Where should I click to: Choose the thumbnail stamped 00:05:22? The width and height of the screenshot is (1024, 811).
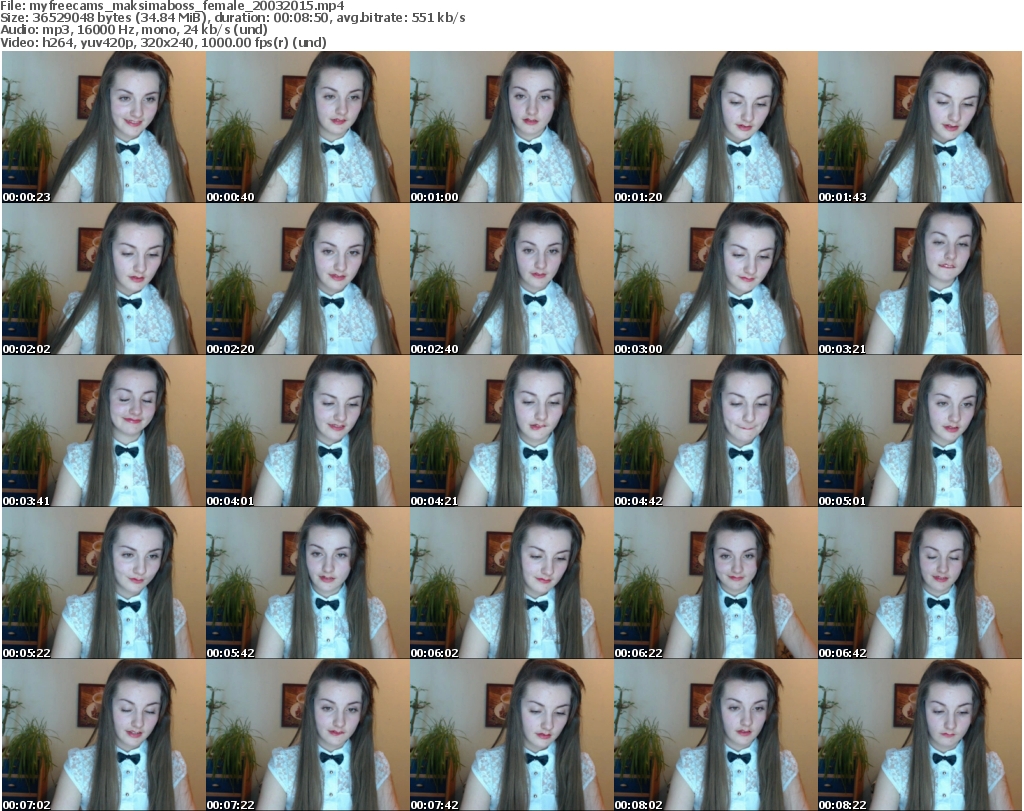pos(104,583)
